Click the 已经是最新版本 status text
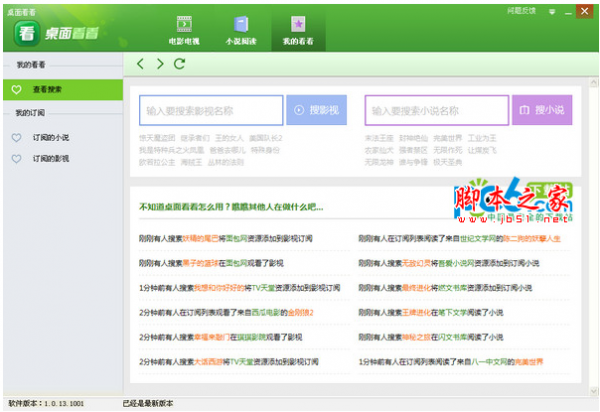 (x=148, y=404)
